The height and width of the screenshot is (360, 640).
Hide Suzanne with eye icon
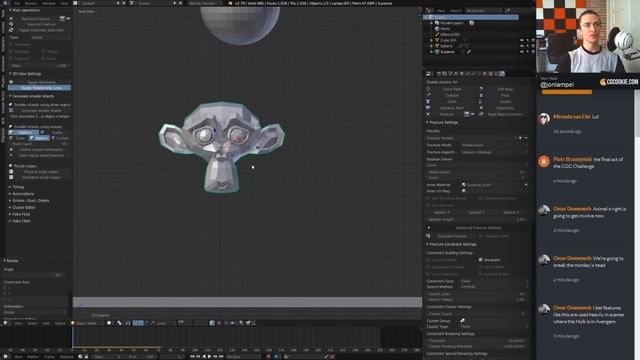(x=522, y=52)
